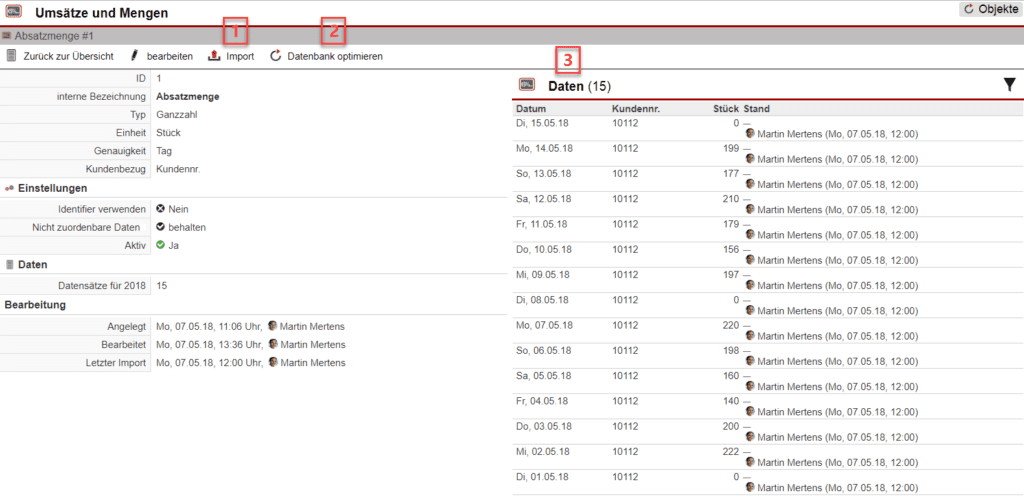The width and height of the screenshot is (1024, 497).
Task: Click the Import upload icon
Action: tap(214, 56)
